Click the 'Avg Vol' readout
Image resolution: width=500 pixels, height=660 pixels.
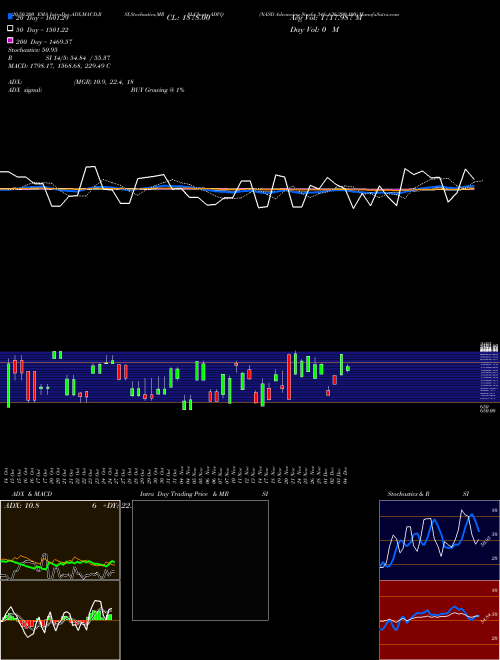pyautogui.click(x=325, y=18)
